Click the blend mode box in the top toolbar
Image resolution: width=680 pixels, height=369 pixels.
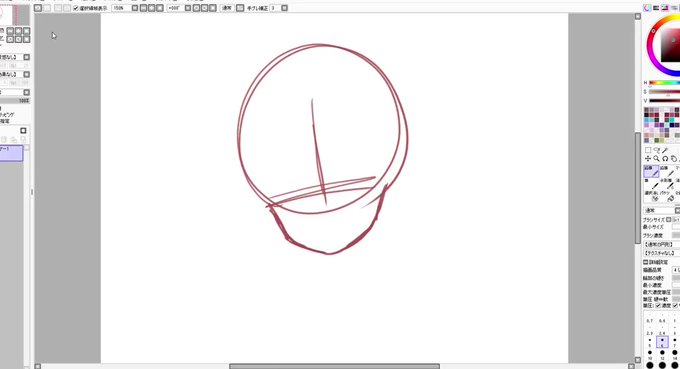pos(227,8)
